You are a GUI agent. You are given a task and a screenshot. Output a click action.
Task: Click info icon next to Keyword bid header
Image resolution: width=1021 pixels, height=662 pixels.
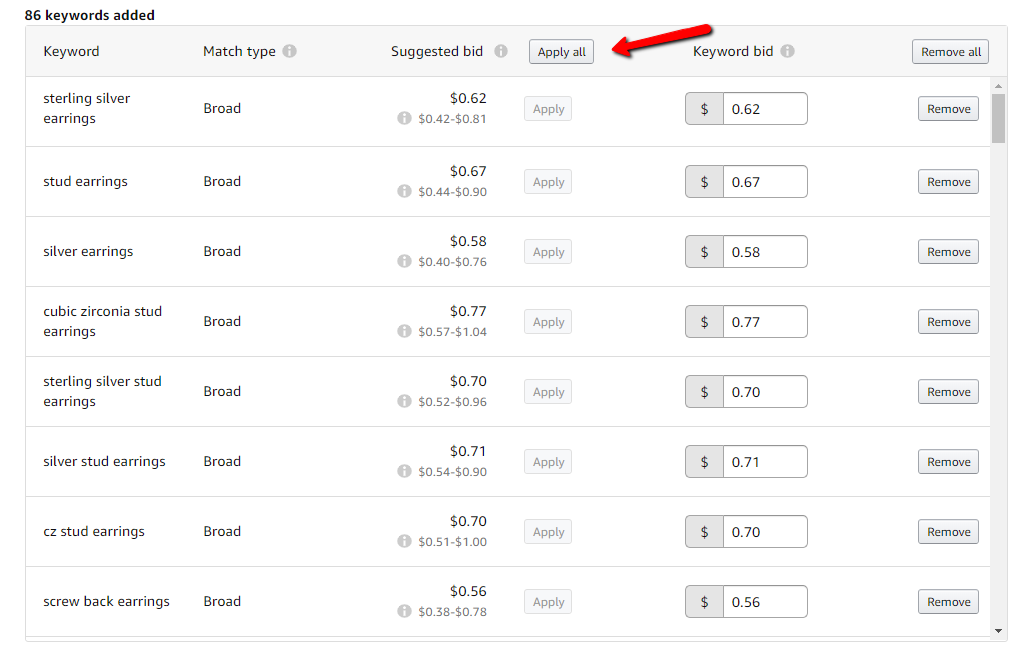787,51
